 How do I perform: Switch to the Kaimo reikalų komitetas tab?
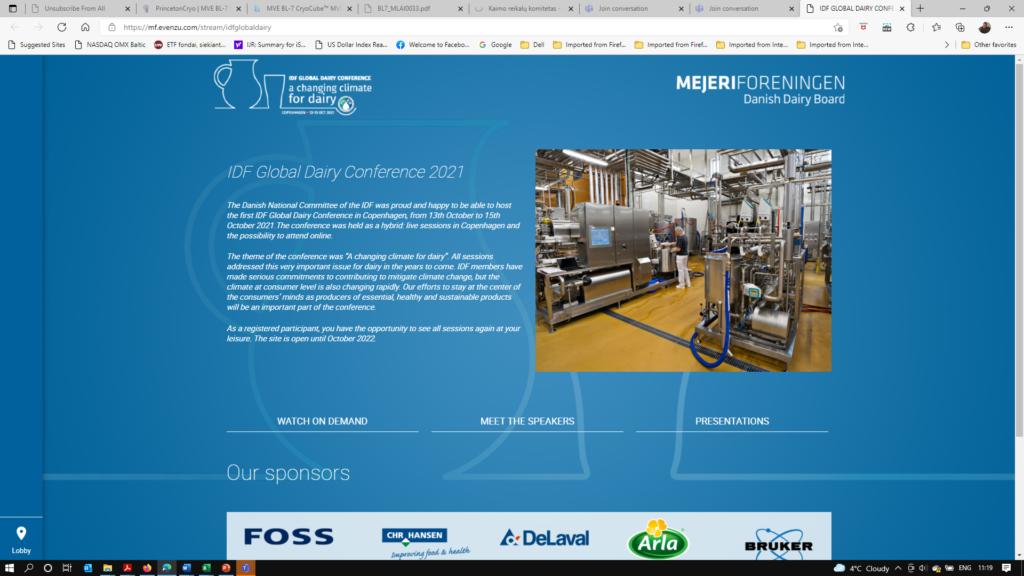[x=522, y=8]
